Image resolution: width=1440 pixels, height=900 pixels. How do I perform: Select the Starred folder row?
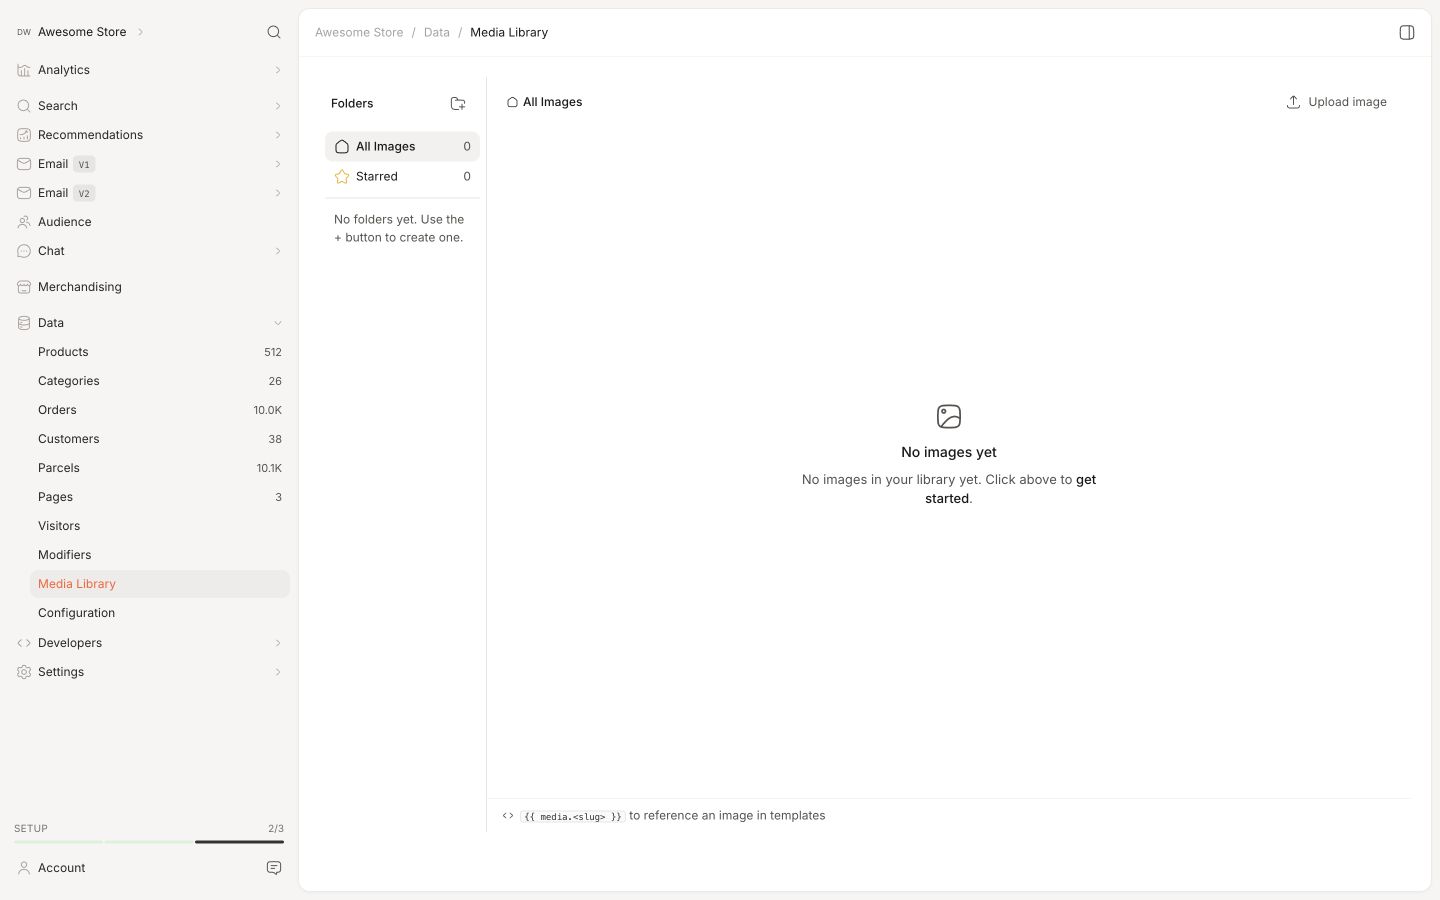(402, 177)
